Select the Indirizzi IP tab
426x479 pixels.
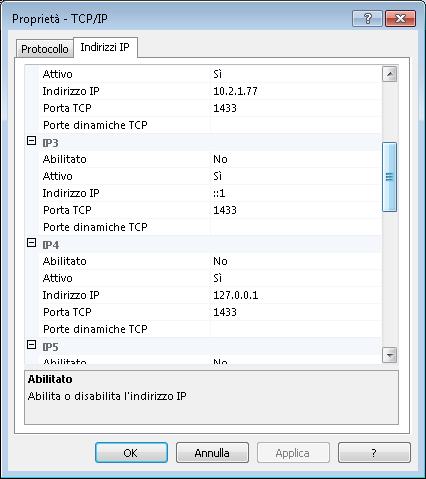[x=105, y=47]
